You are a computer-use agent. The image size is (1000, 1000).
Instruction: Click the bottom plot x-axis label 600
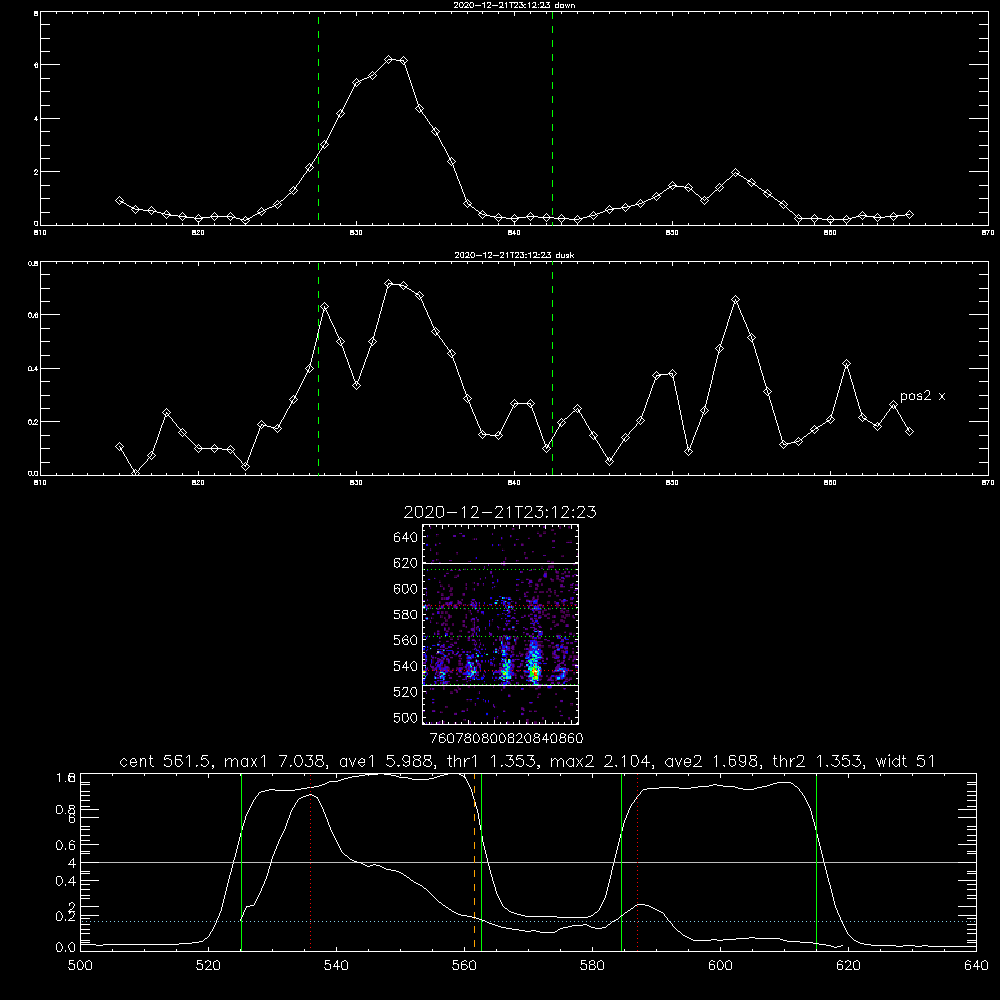720,966
